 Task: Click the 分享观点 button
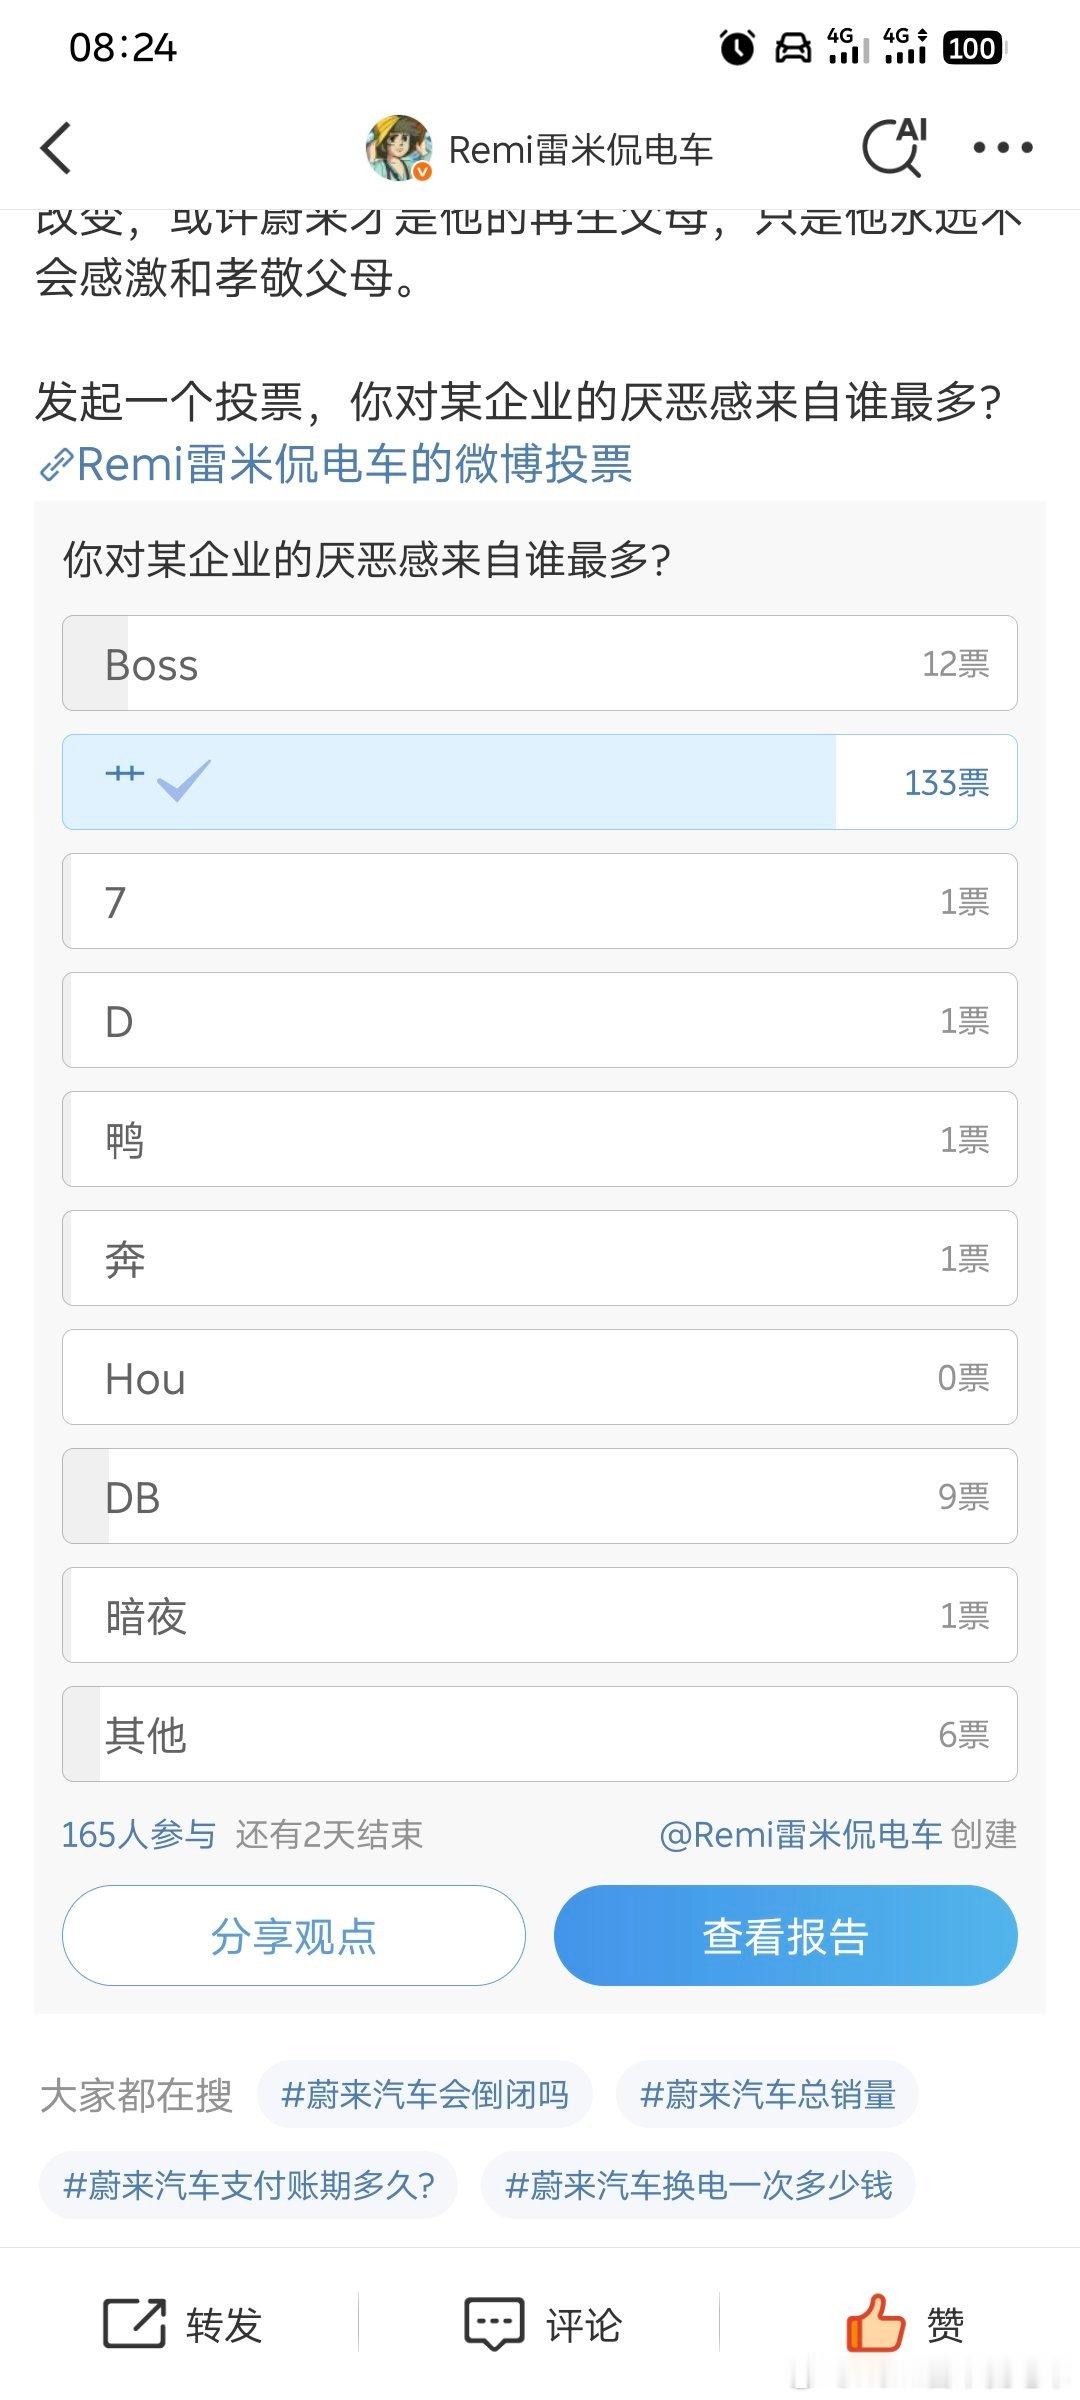pyautogui.click(x=294, y=1935)
